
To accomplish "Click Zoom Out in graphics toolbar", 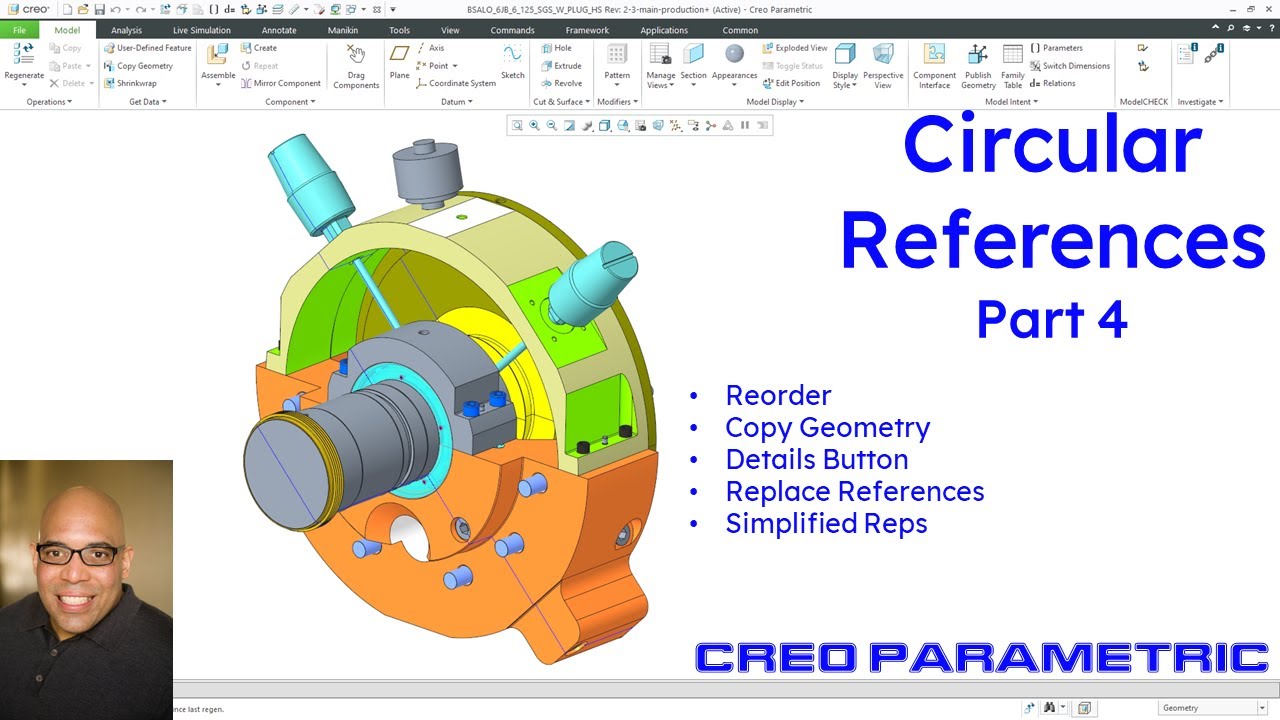I will click(x=551, y=125).
